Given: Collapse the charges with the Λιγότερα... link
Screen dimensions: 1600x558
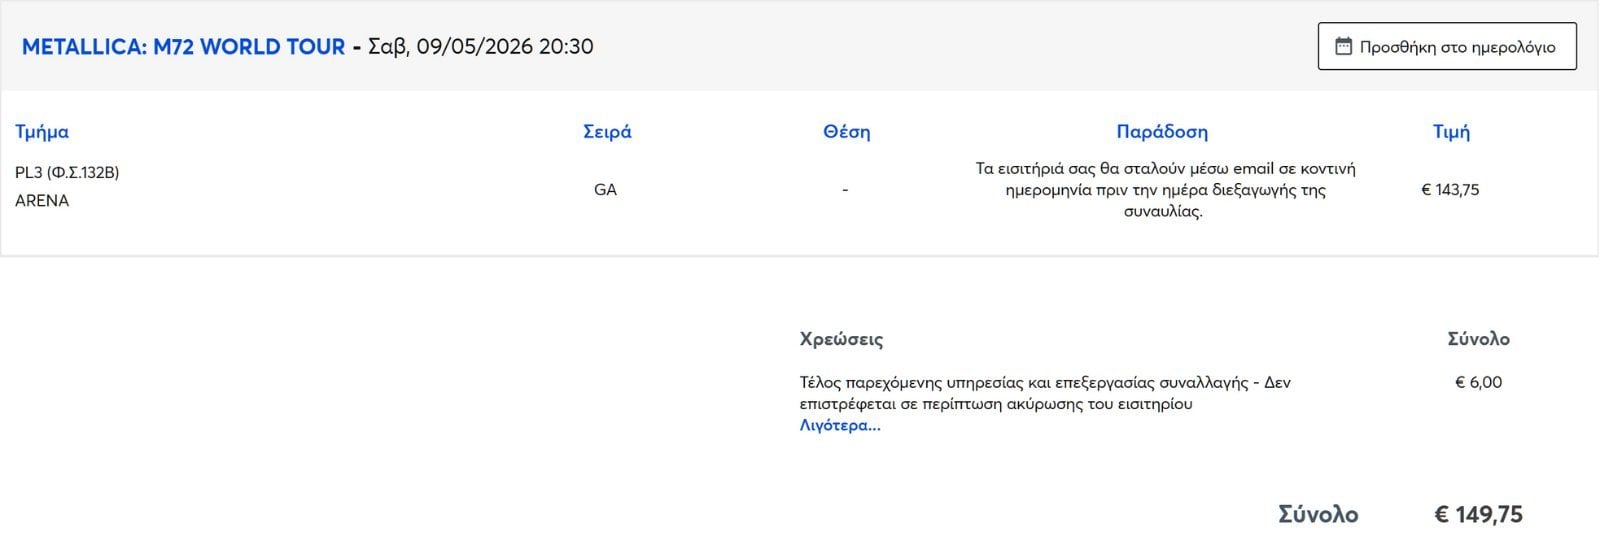Looking at the screenshot, I should point(840,425).
